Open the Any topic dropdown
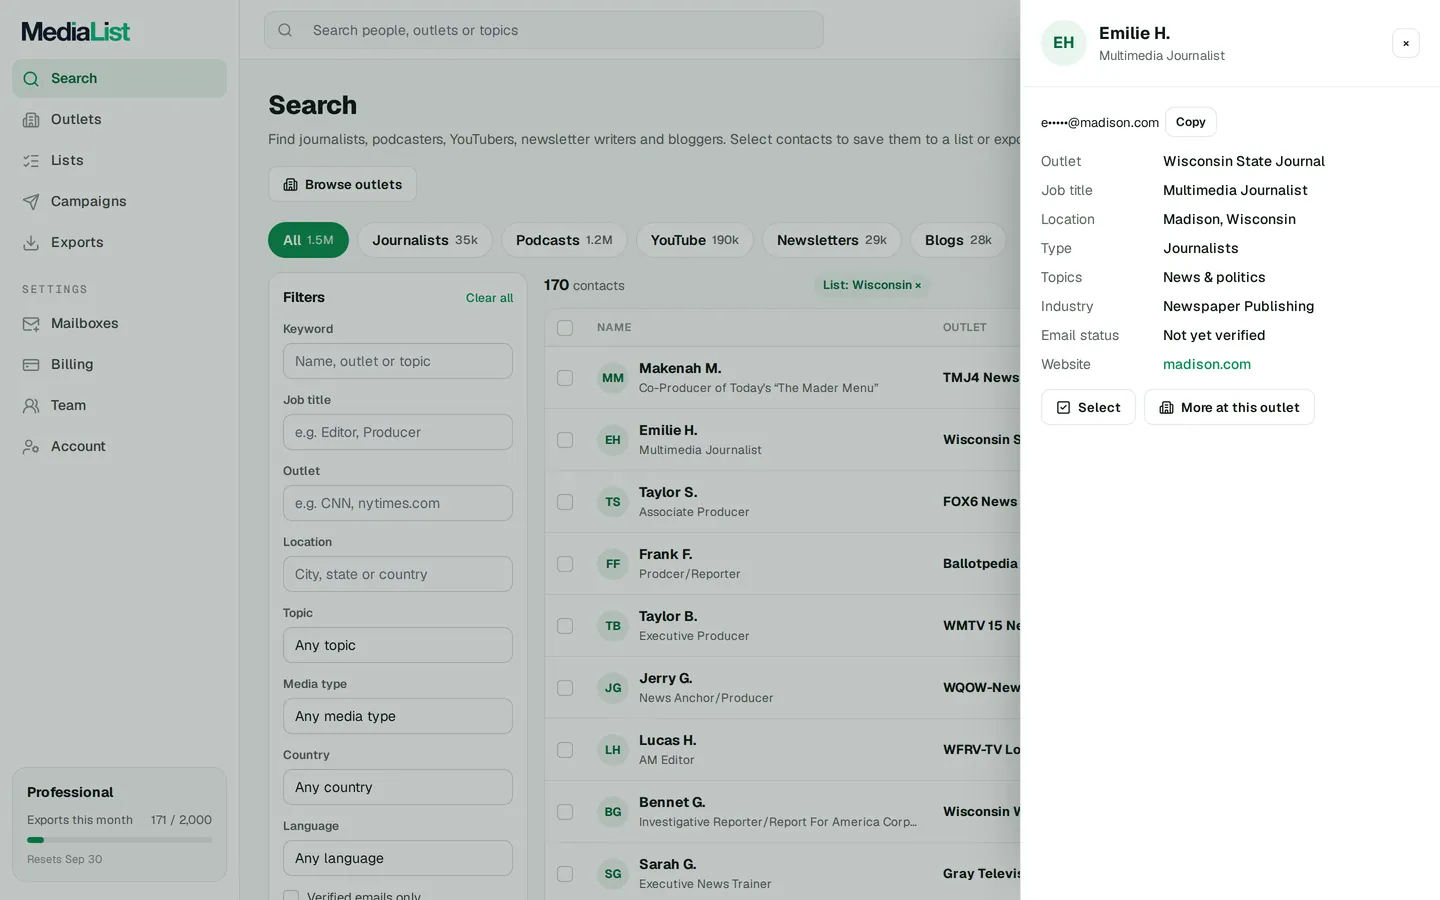Viewport: 1440px width, 900px height. coord(398,645)
